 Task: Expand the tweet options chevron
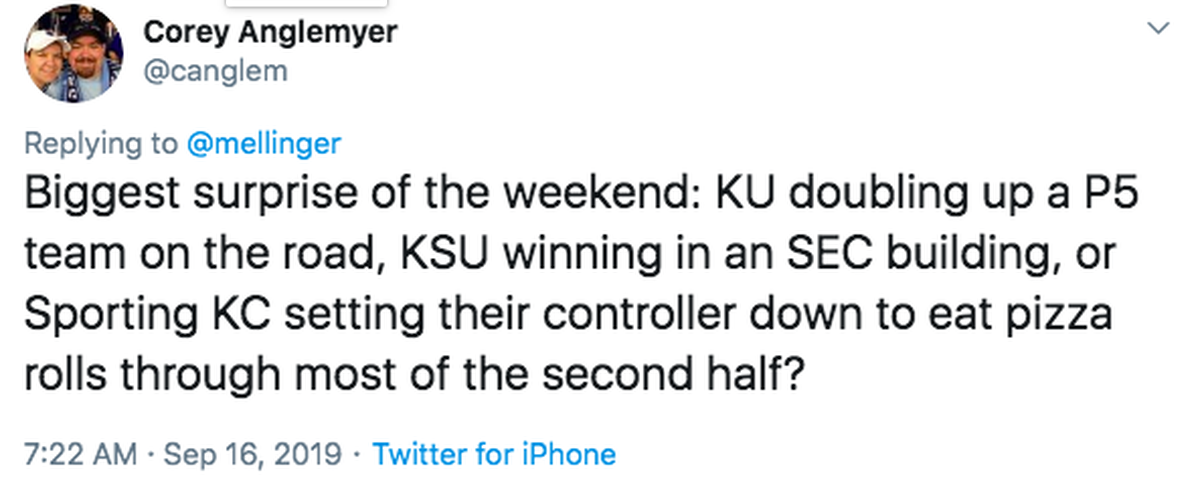tap(1159, 29)
